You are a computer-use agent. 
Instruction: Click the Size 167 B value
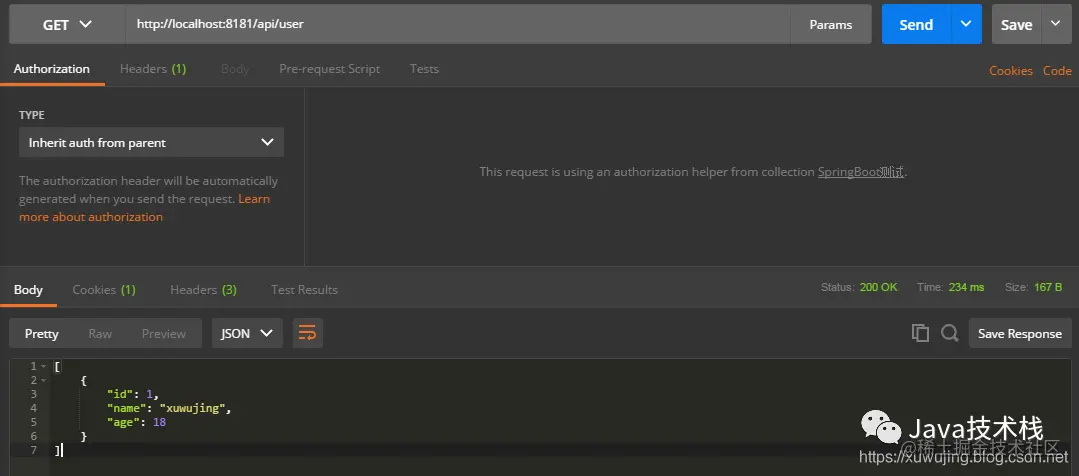[x=1048, y=287]
